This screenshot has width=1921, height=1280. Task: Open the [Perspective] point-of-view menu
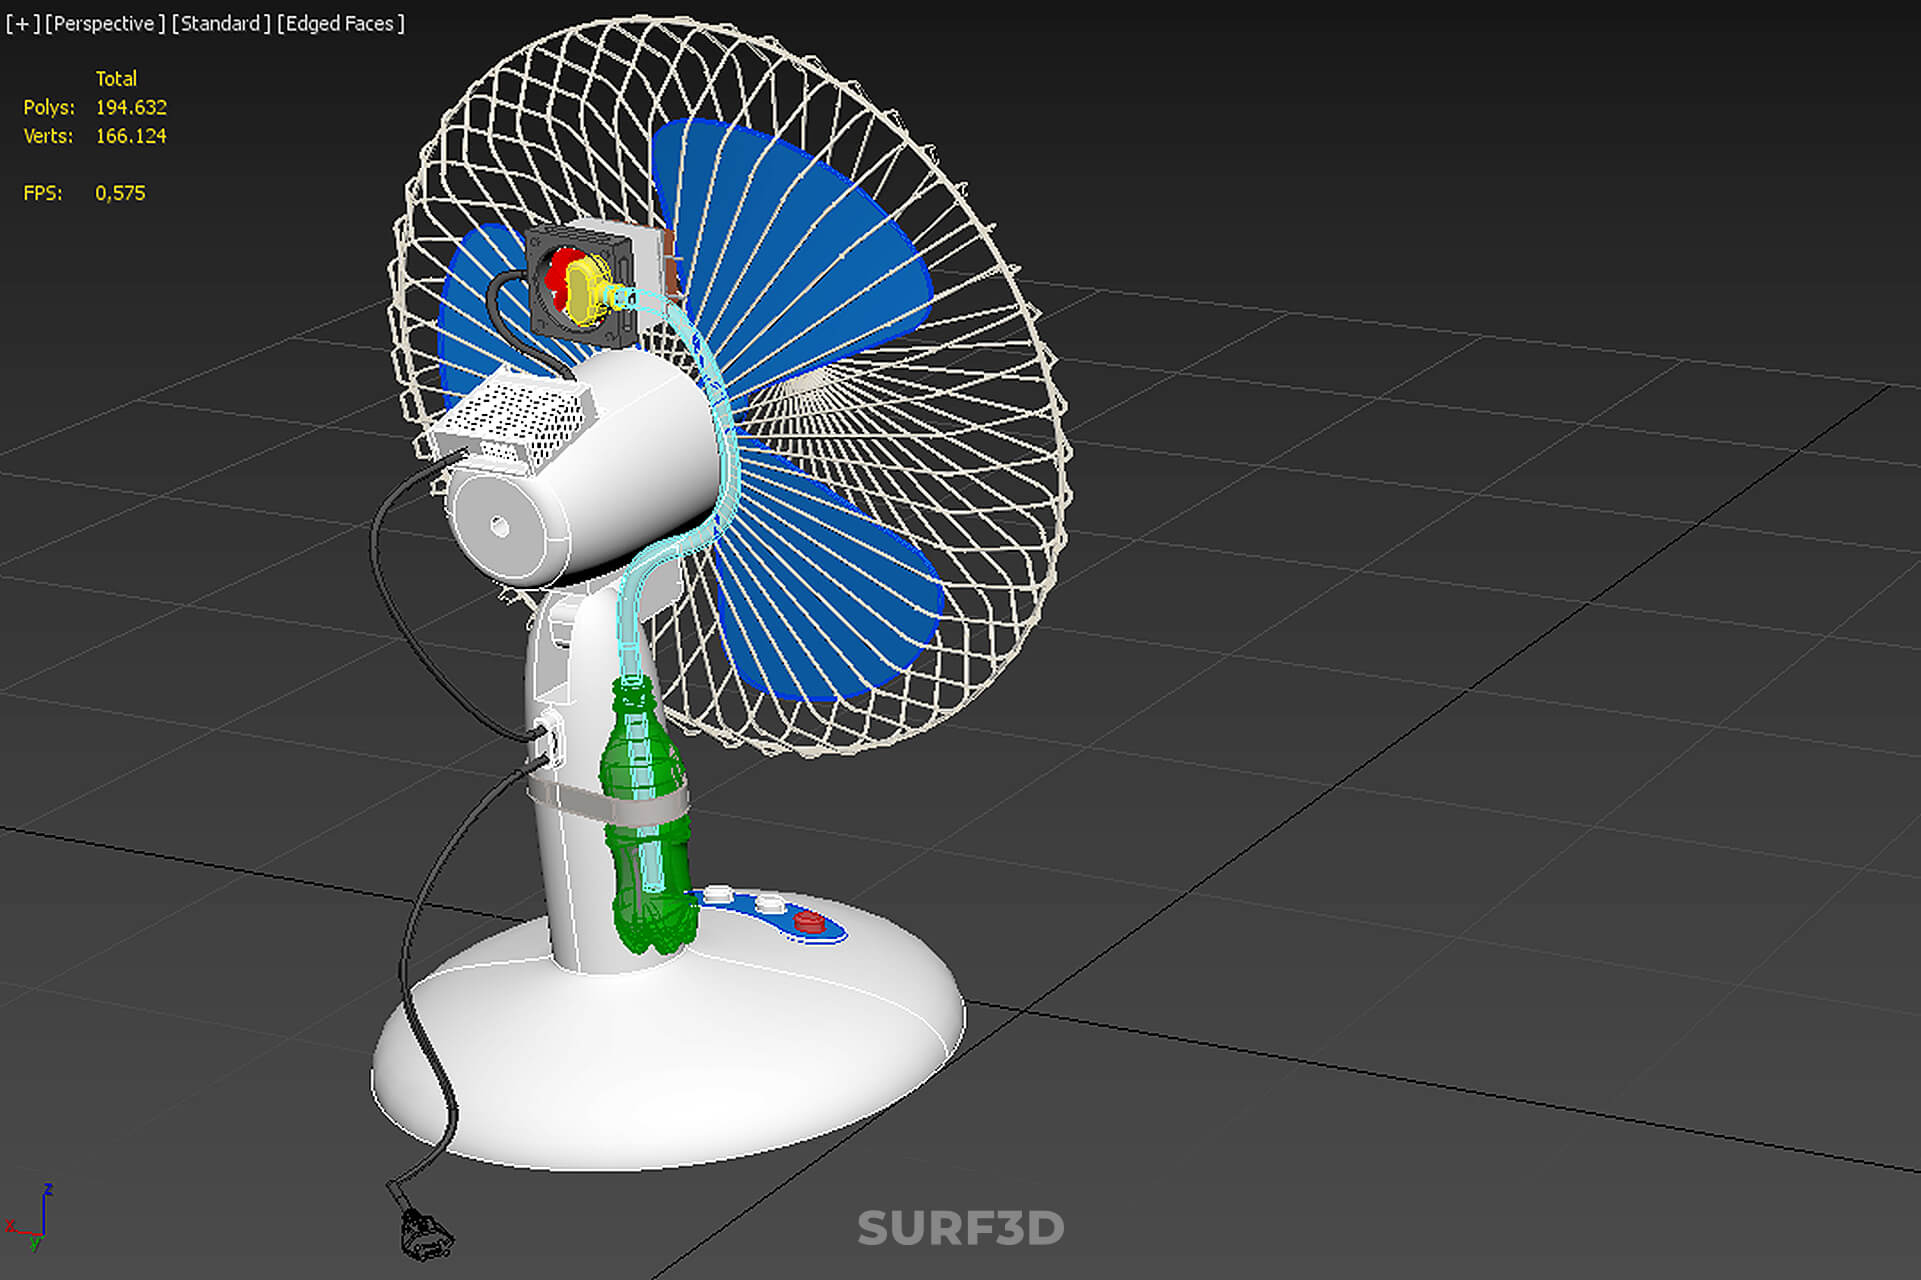tap(104, 23)
